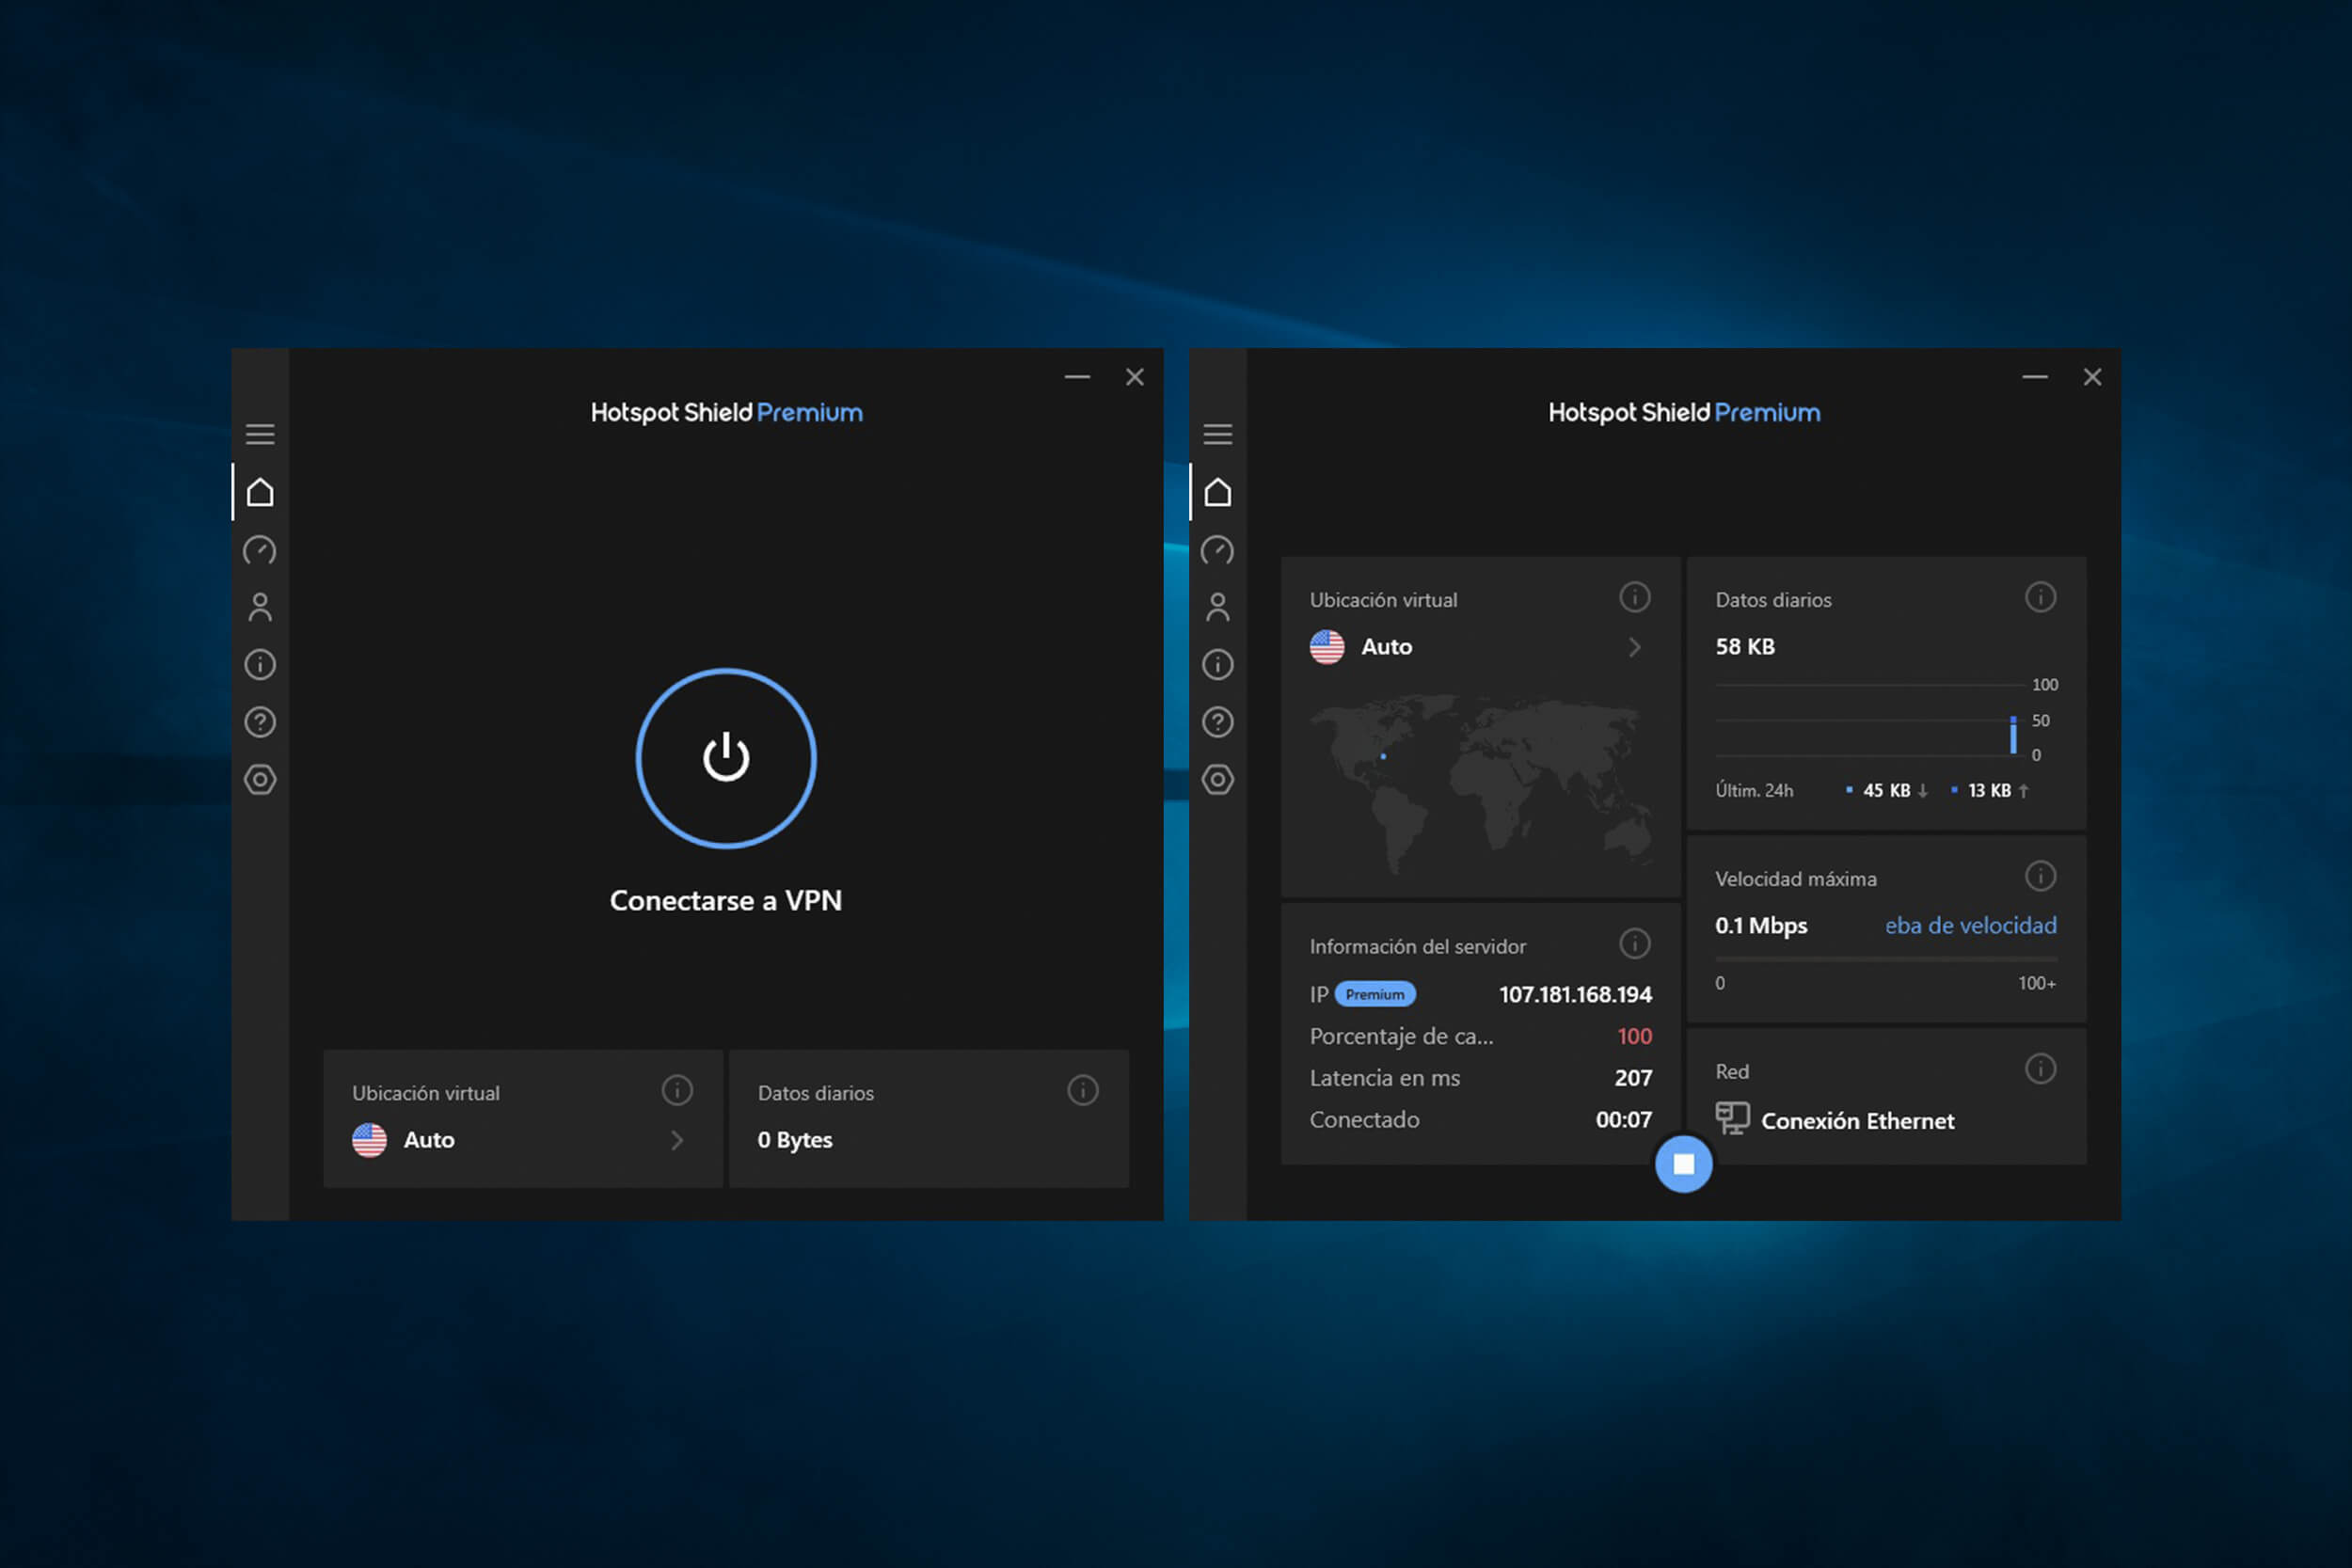The height and width of the screenshot is (1568, 2352).
Task: Open speed test gauge icon in right window
Action: click(x=1218, y=550)
